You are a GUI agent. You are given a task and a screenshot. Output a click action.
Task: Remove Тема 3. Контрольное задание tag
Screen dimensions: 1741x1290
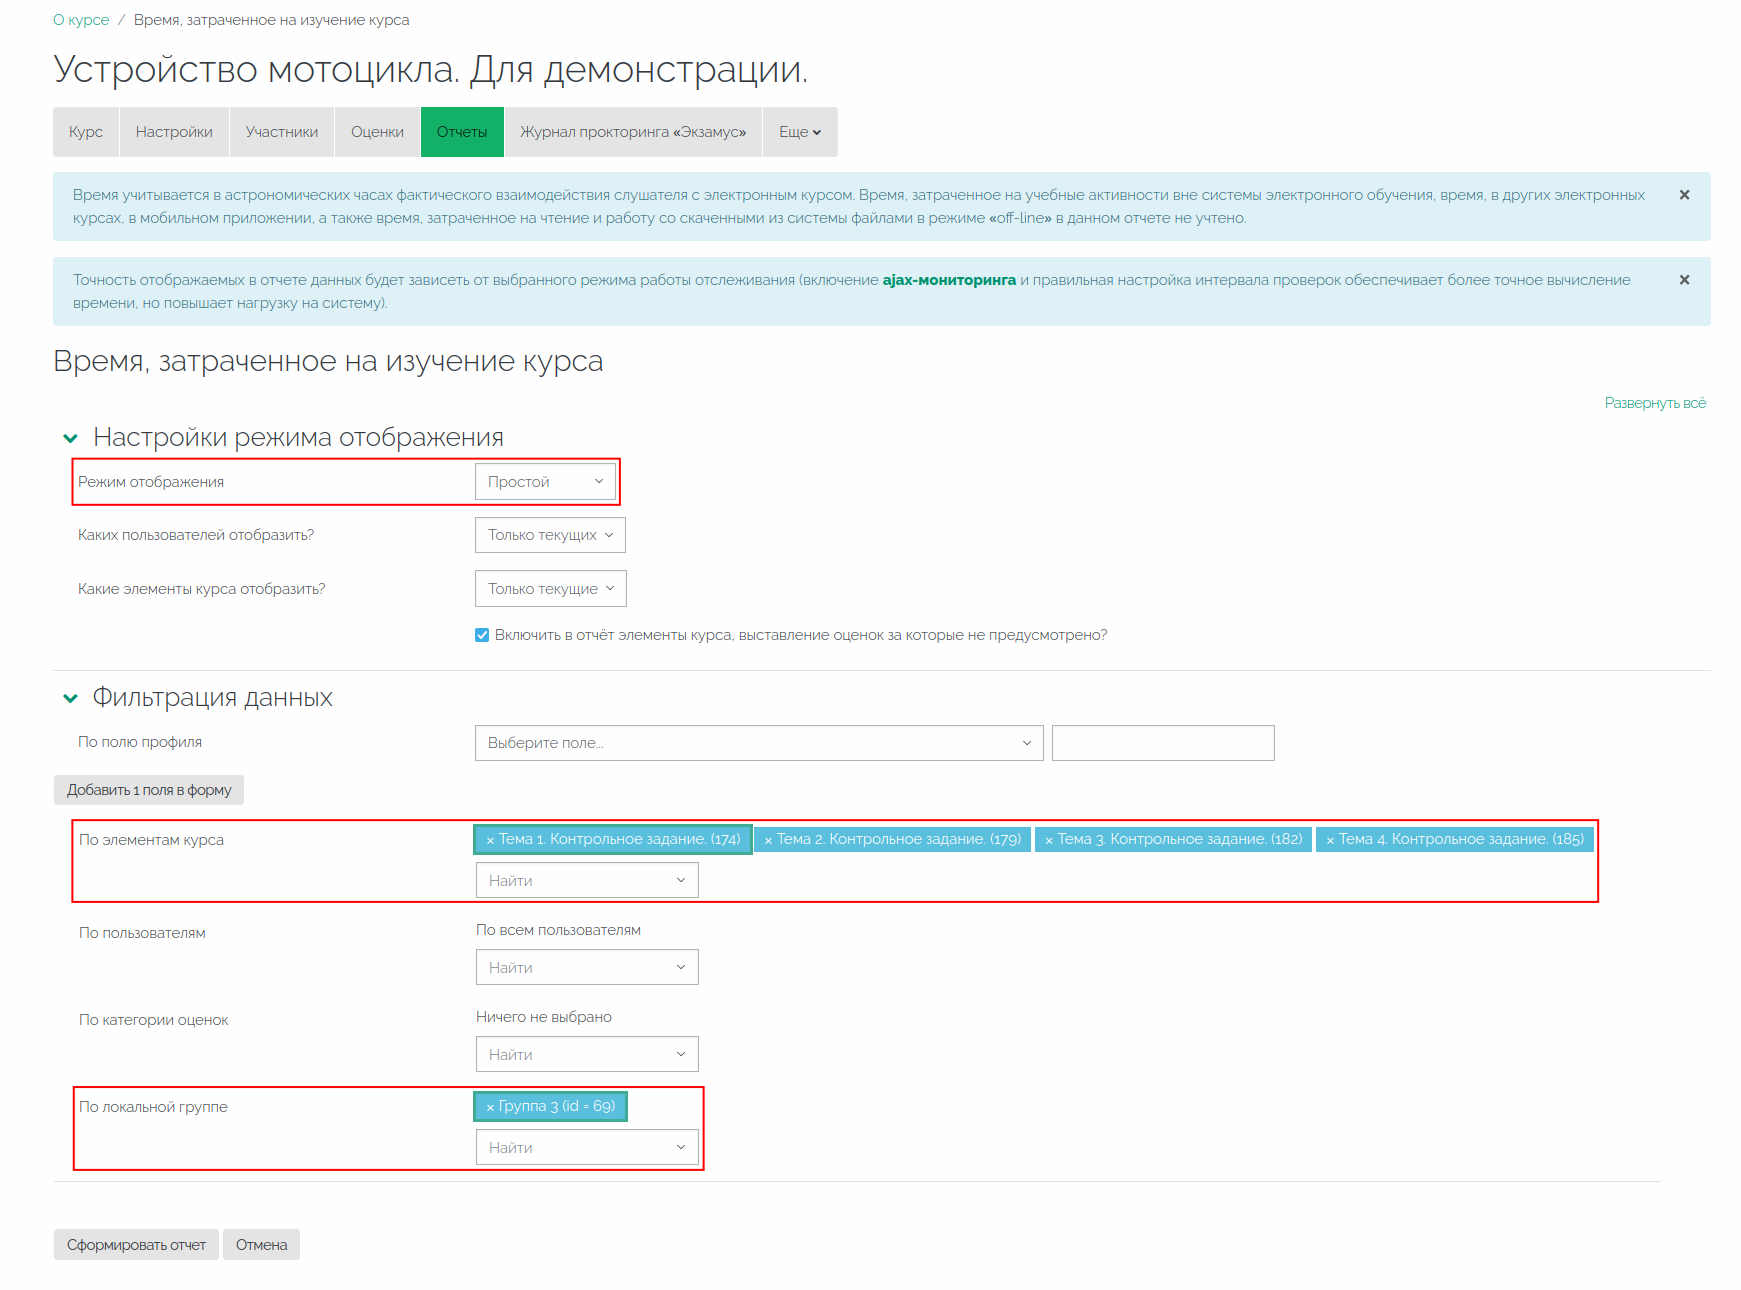[1049, 840]
